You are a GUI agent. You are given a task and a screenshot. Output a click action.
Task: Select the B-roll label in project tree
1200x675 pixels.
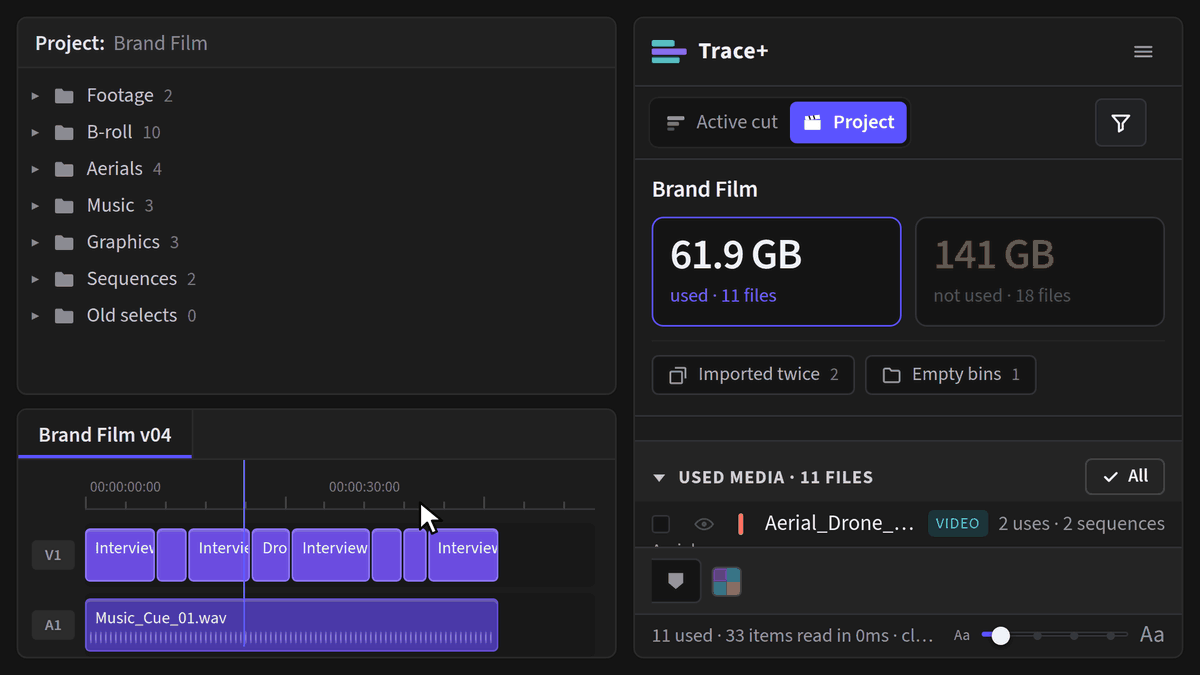coord(109,133)
